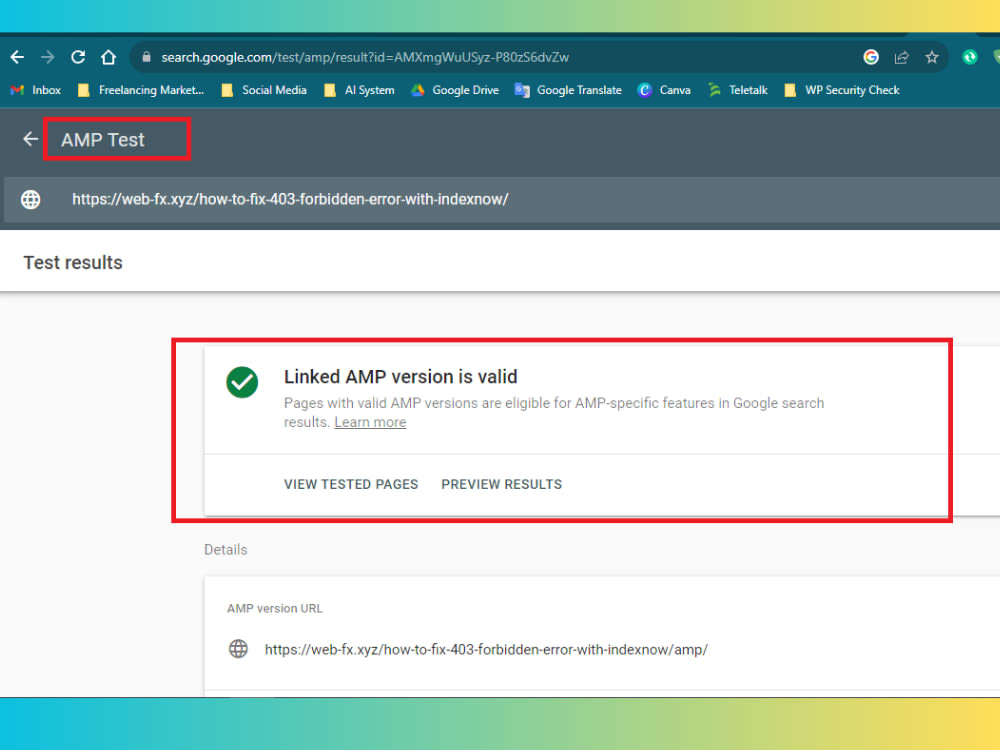Open the Freelancing Market bookmark folder
1000x750 pixels.
tap(140, 90)
